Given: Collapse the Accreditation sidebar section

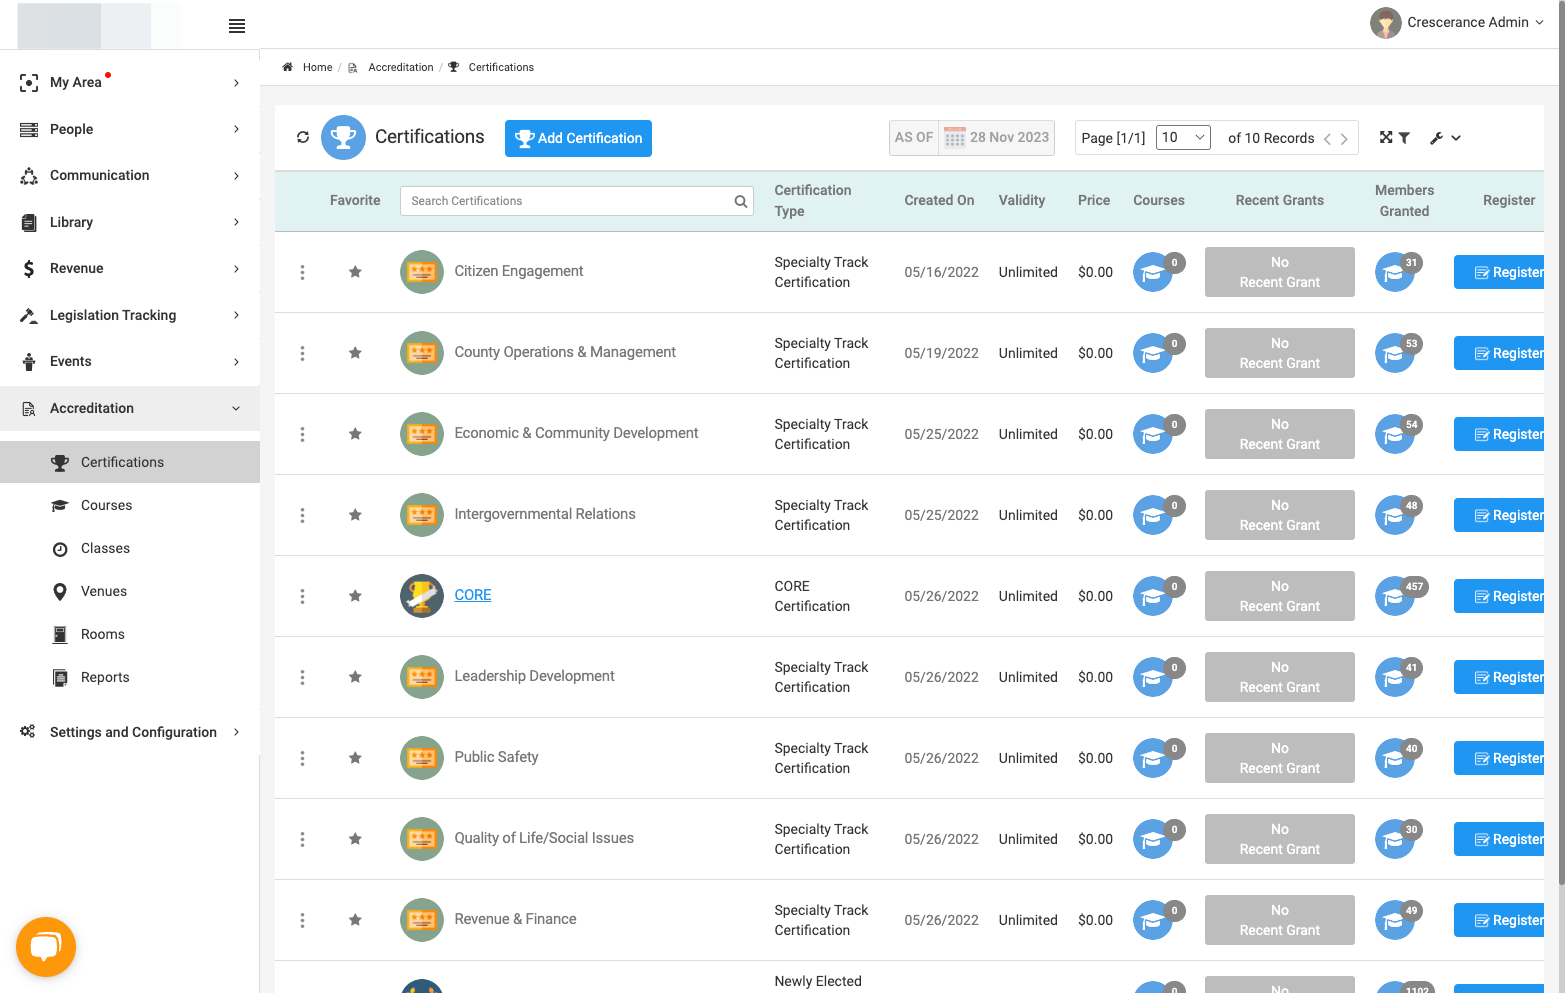Looking at the screenshot, I should (x=130, y=408).
